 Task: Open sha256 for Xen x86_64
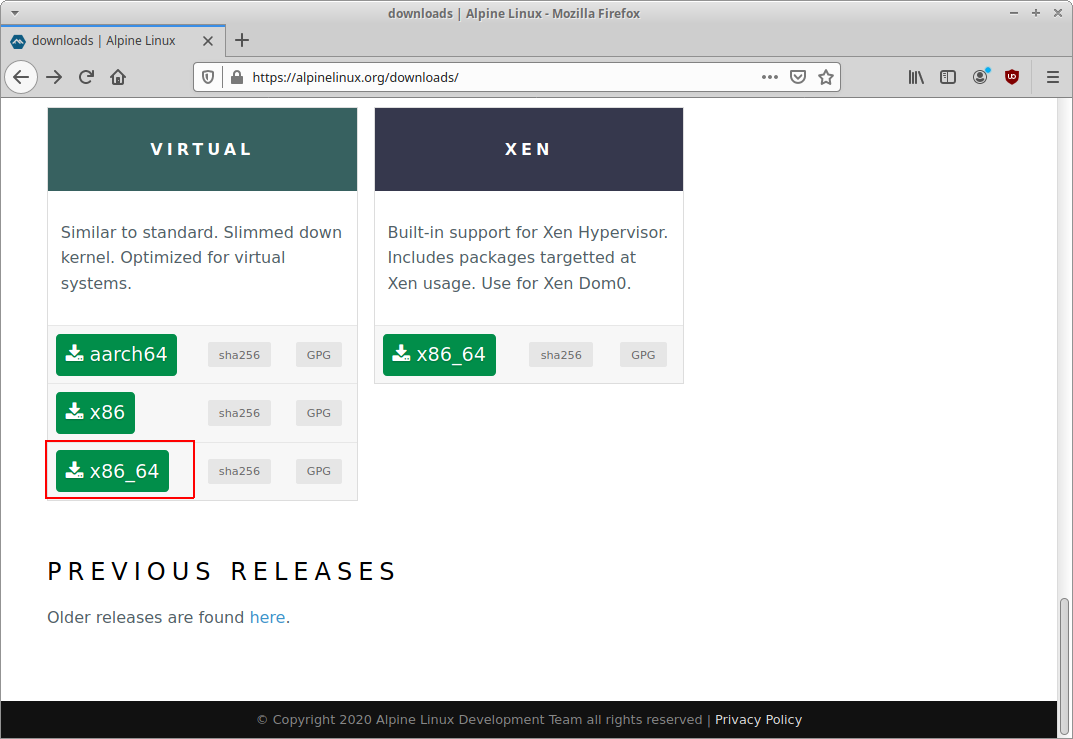pos(561,355)
